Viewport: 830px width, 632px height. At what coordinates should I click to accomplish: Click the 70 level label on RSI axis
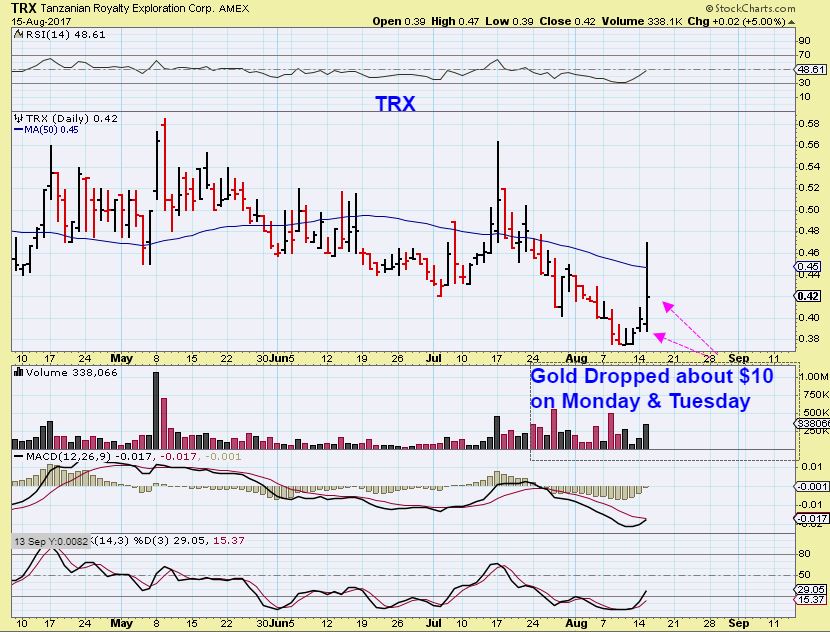[804, 55]
